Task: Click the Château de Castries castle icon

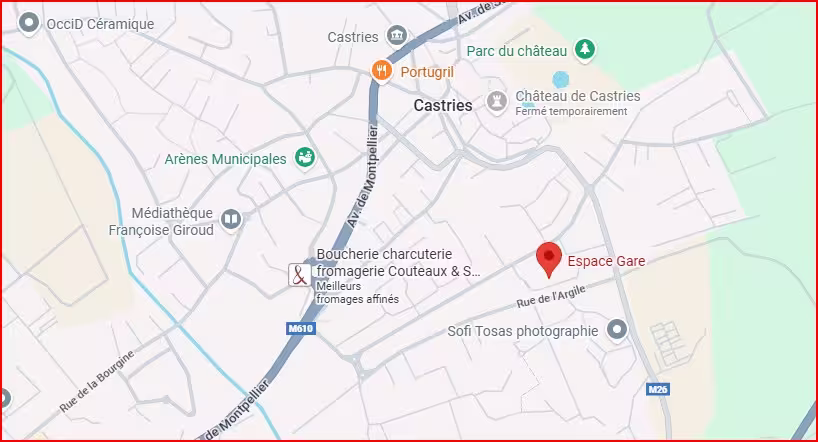Action: [x=497, y=101]
